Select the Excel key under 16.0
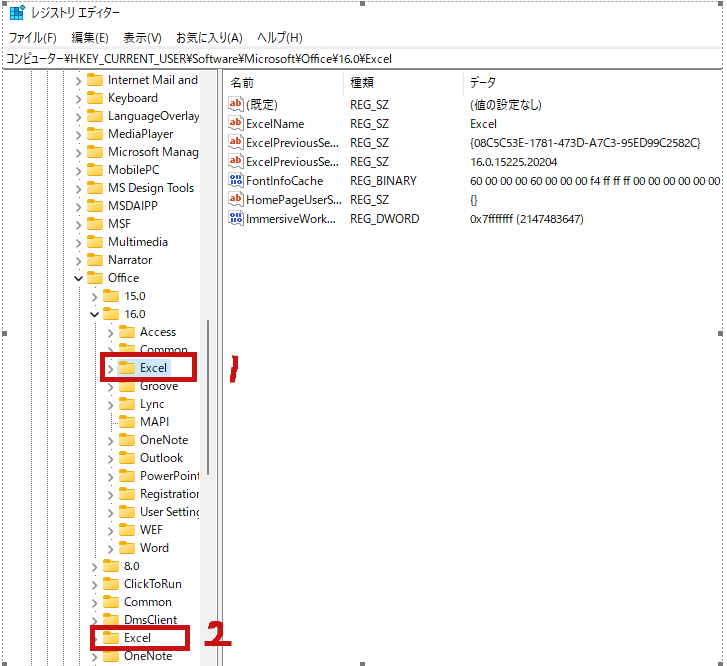Screen dimensions: 727x666 (x=153, y=368)
